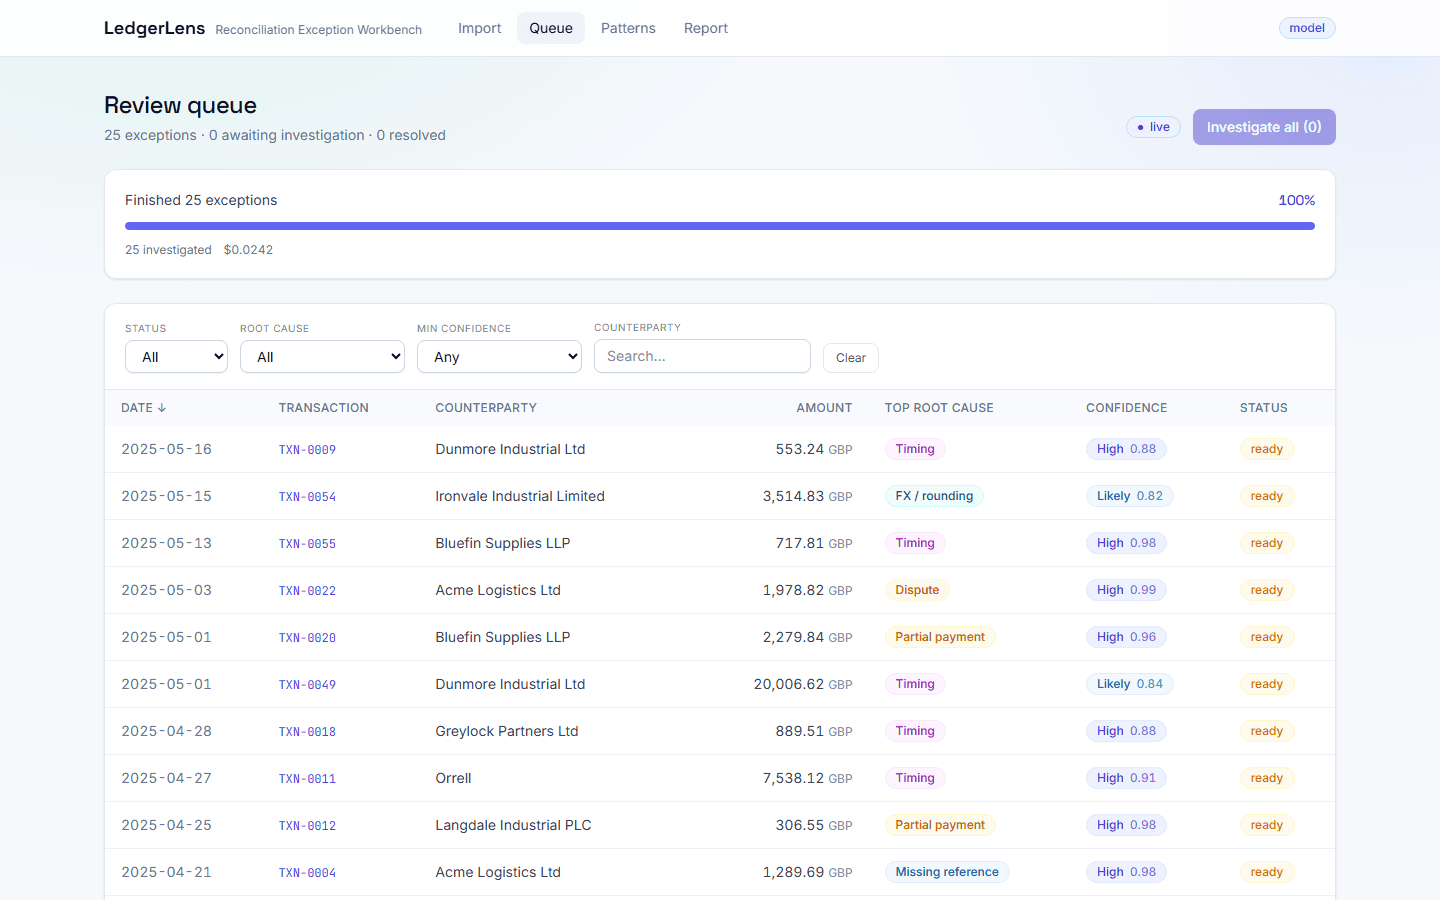Screen dimensions: 1440x900
Task: Focus the Counterparty search field
Action: tap(702, 356)
